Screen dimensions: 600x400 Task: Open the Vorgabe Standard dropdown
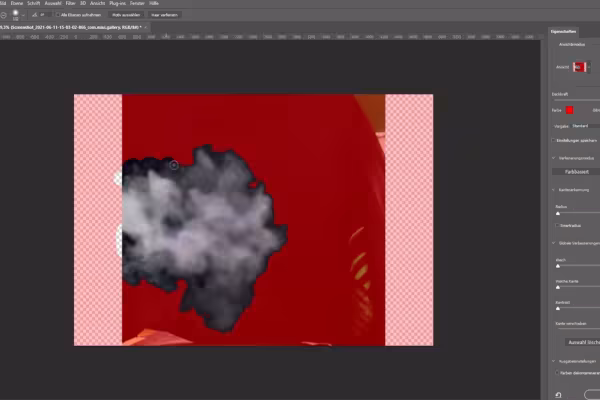[585, 126]
